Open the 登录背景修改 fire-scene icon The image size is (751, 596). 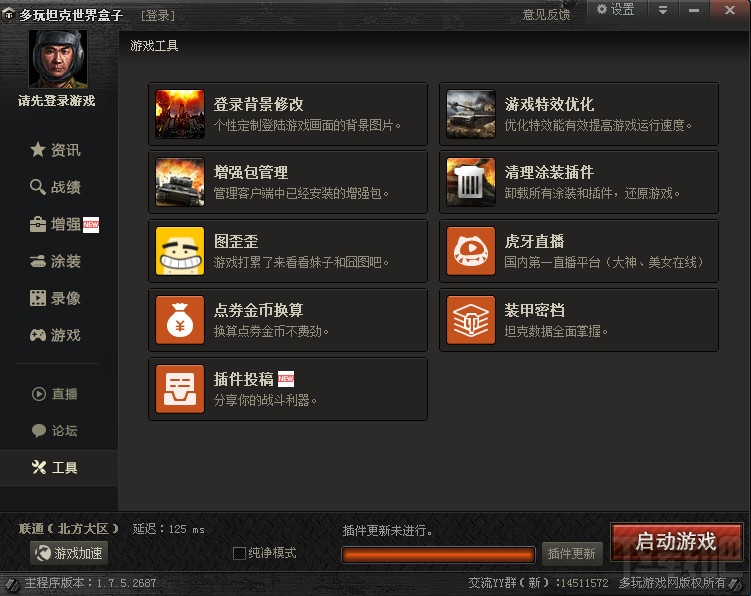[180, 114]
